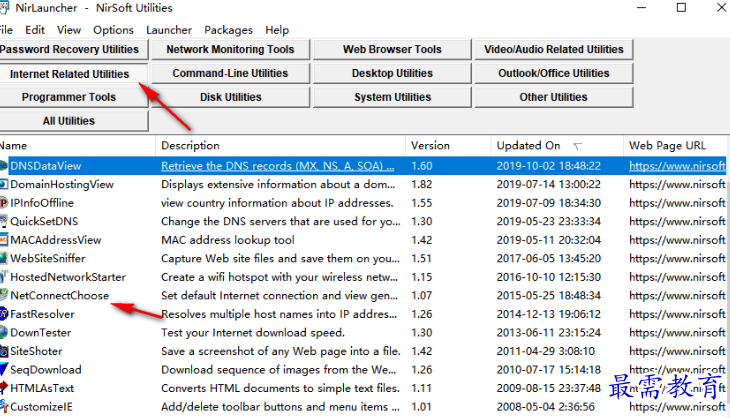Click the HostedNetworkStarter icon
The image size is (730, 418).
(4, 277)
